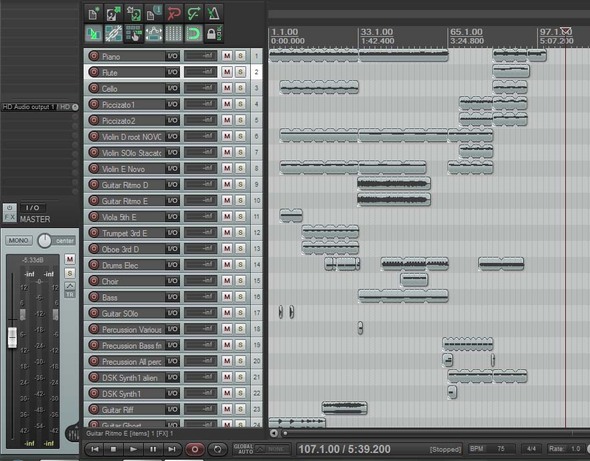The image size is (590, 461).
Task: Click the Save Project toolbar icon
Action: 134,14
